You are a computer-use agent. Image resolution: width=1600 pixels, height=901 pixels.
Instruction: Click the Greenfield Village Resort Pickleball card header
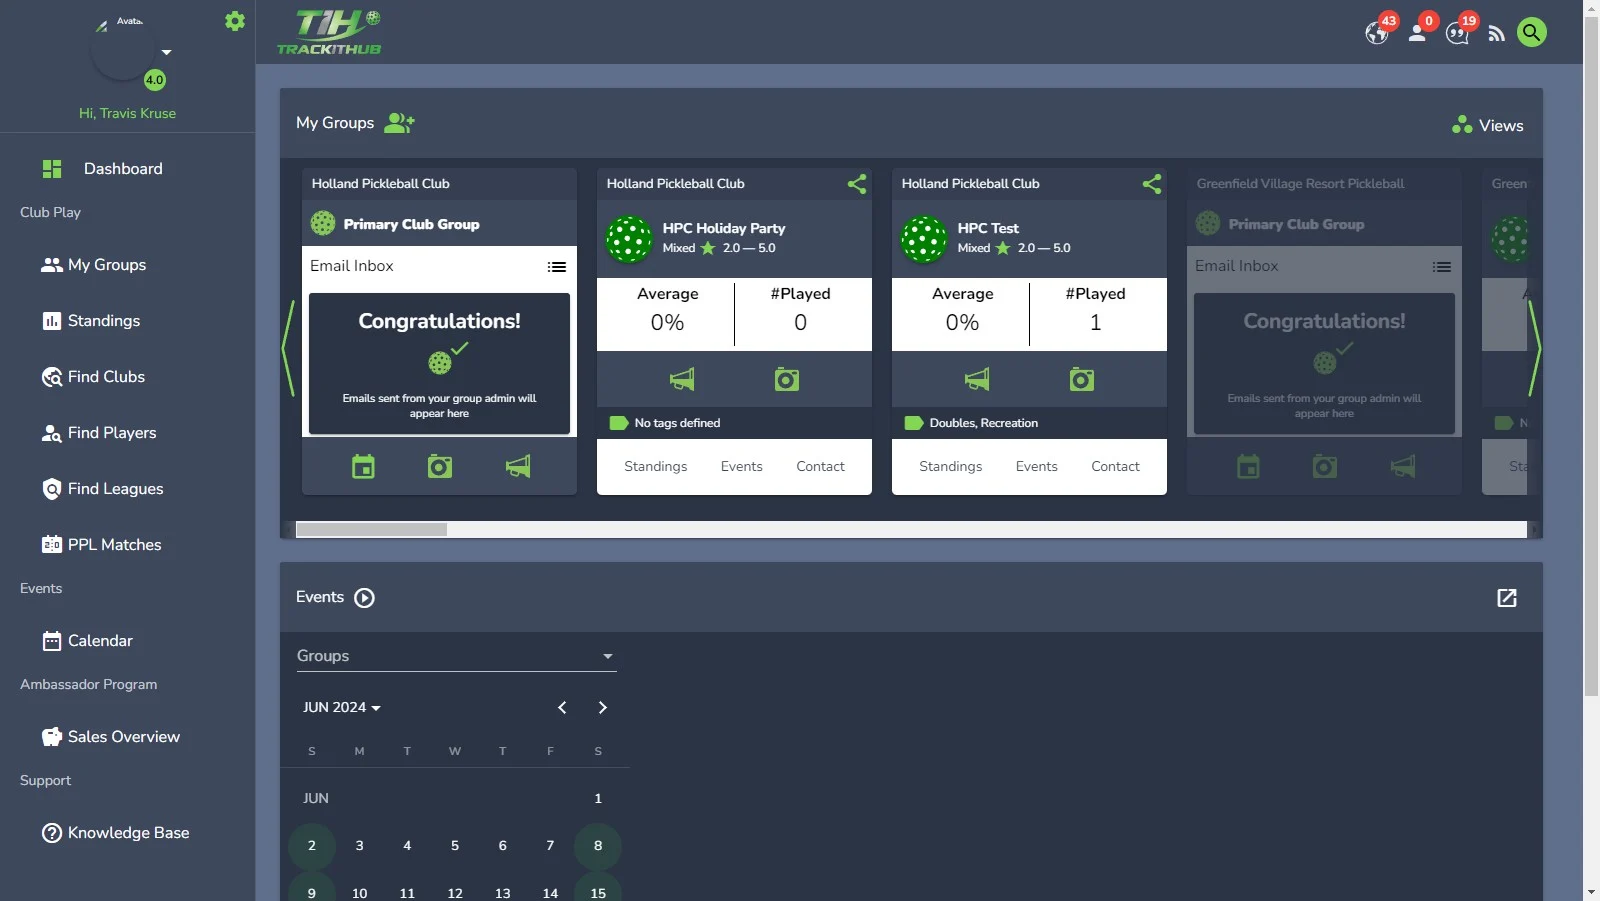click(1324, 184)
